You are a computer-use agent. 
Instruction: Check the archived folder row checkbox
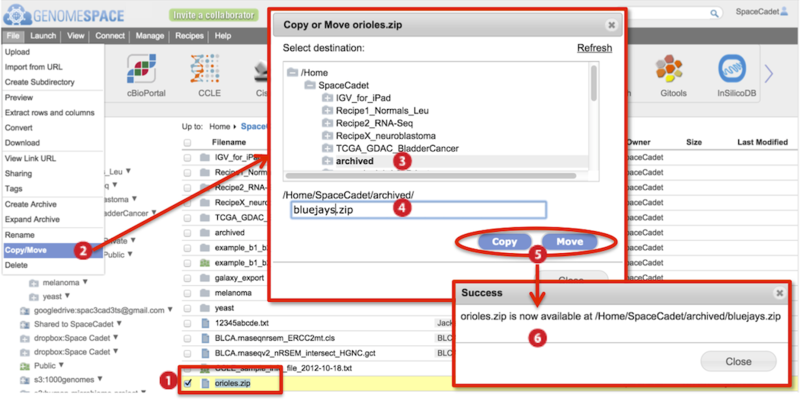click(x=187, y=233)
